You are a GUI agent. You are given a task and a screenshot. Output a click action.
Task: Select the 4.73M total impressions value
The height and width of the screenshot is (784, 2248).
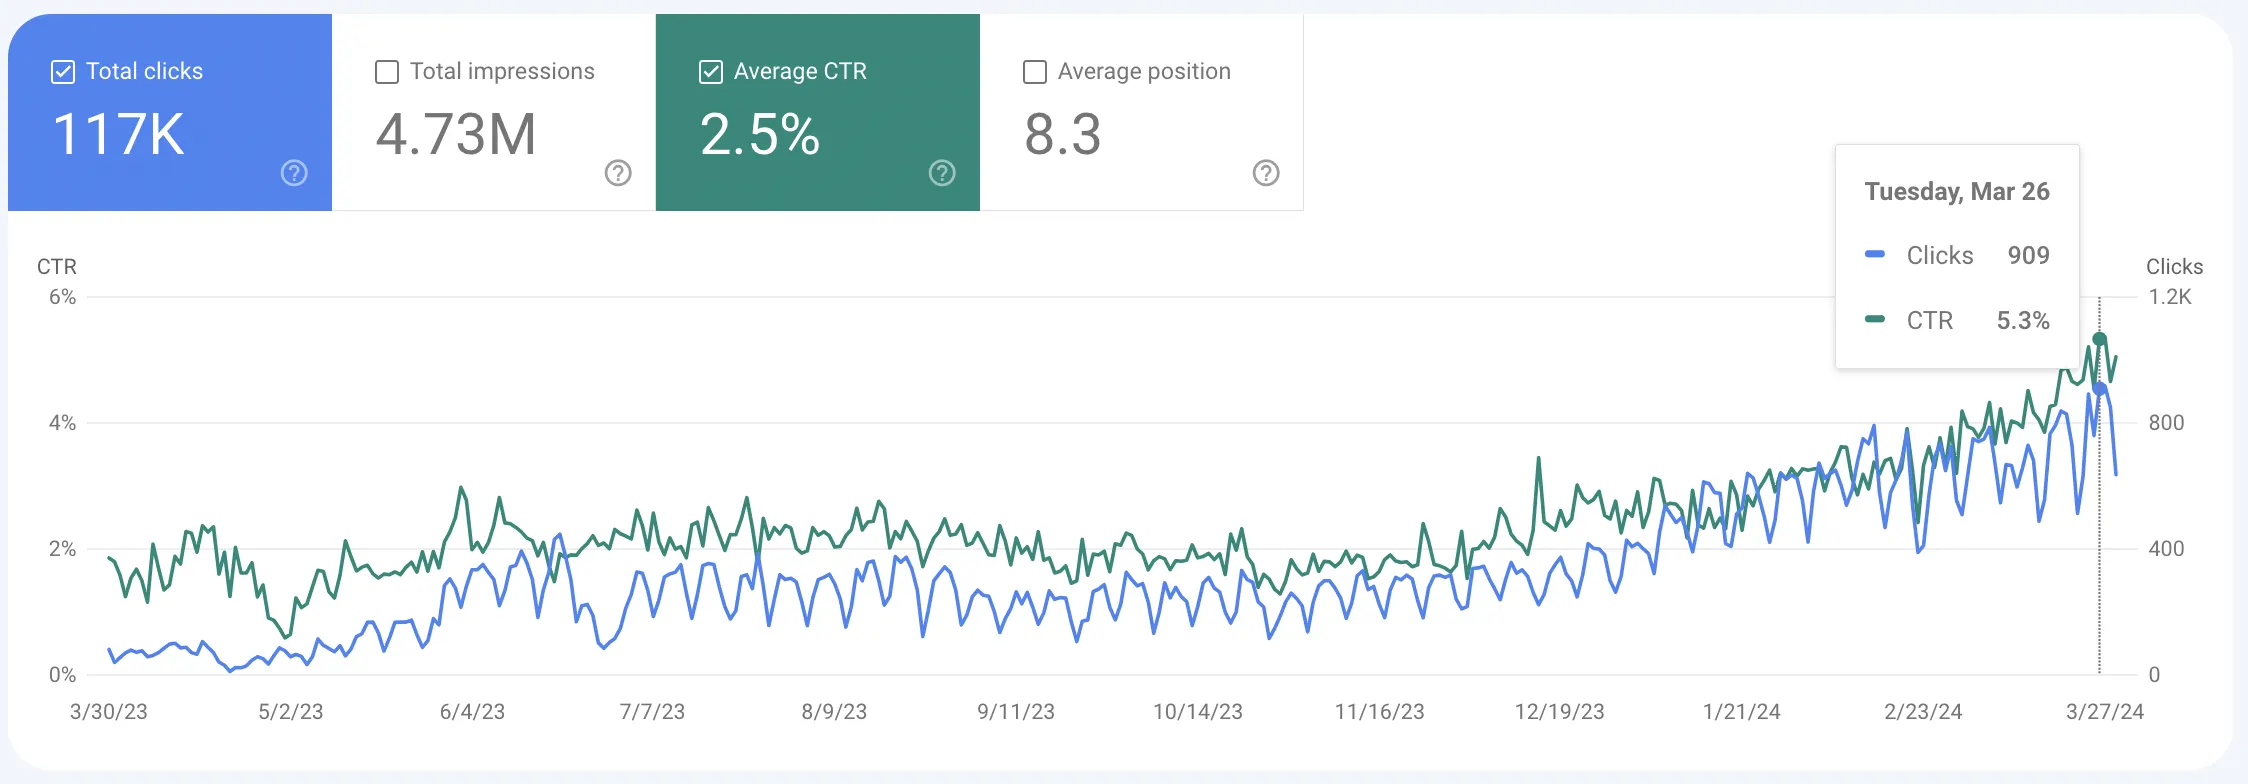[x=456, y=134]
